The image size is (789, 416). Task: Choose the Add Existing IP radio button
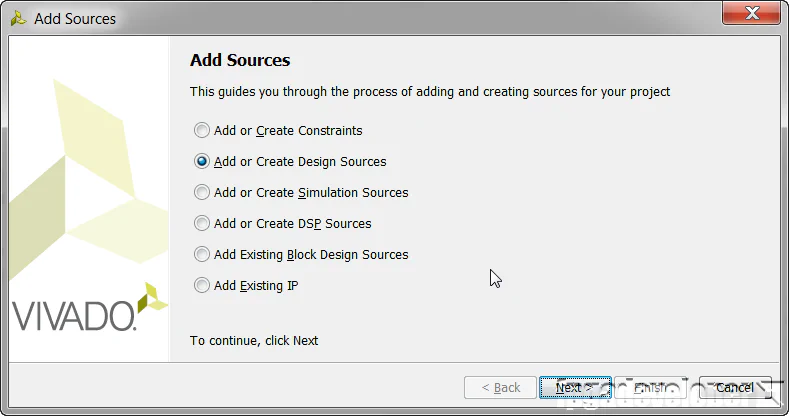(203, 285)
